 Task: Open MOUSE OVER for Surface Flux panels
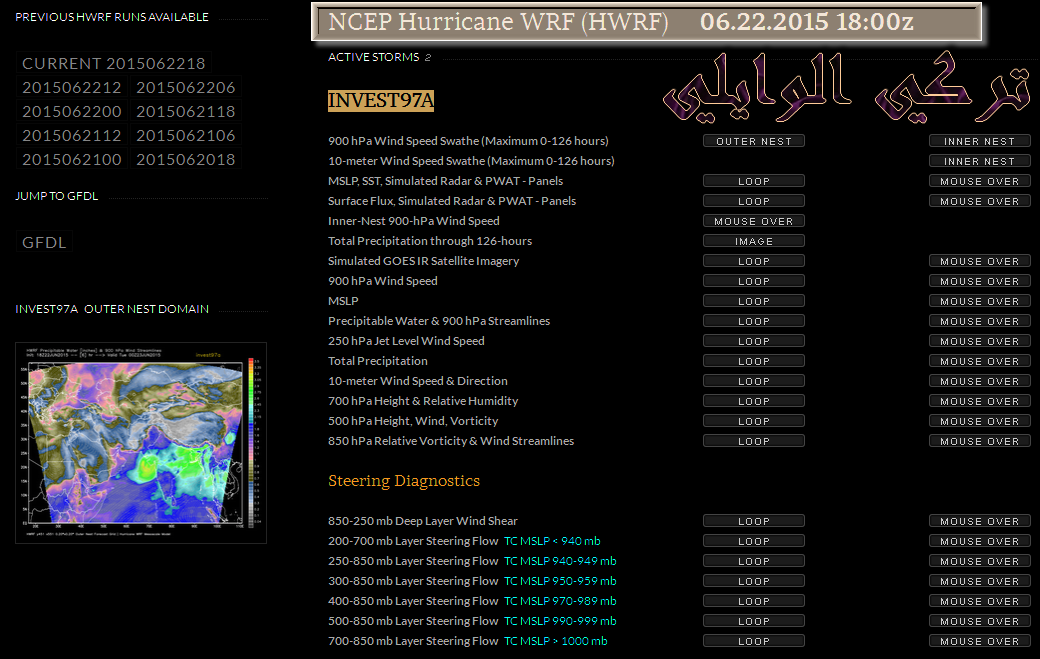tap(980, 201)
